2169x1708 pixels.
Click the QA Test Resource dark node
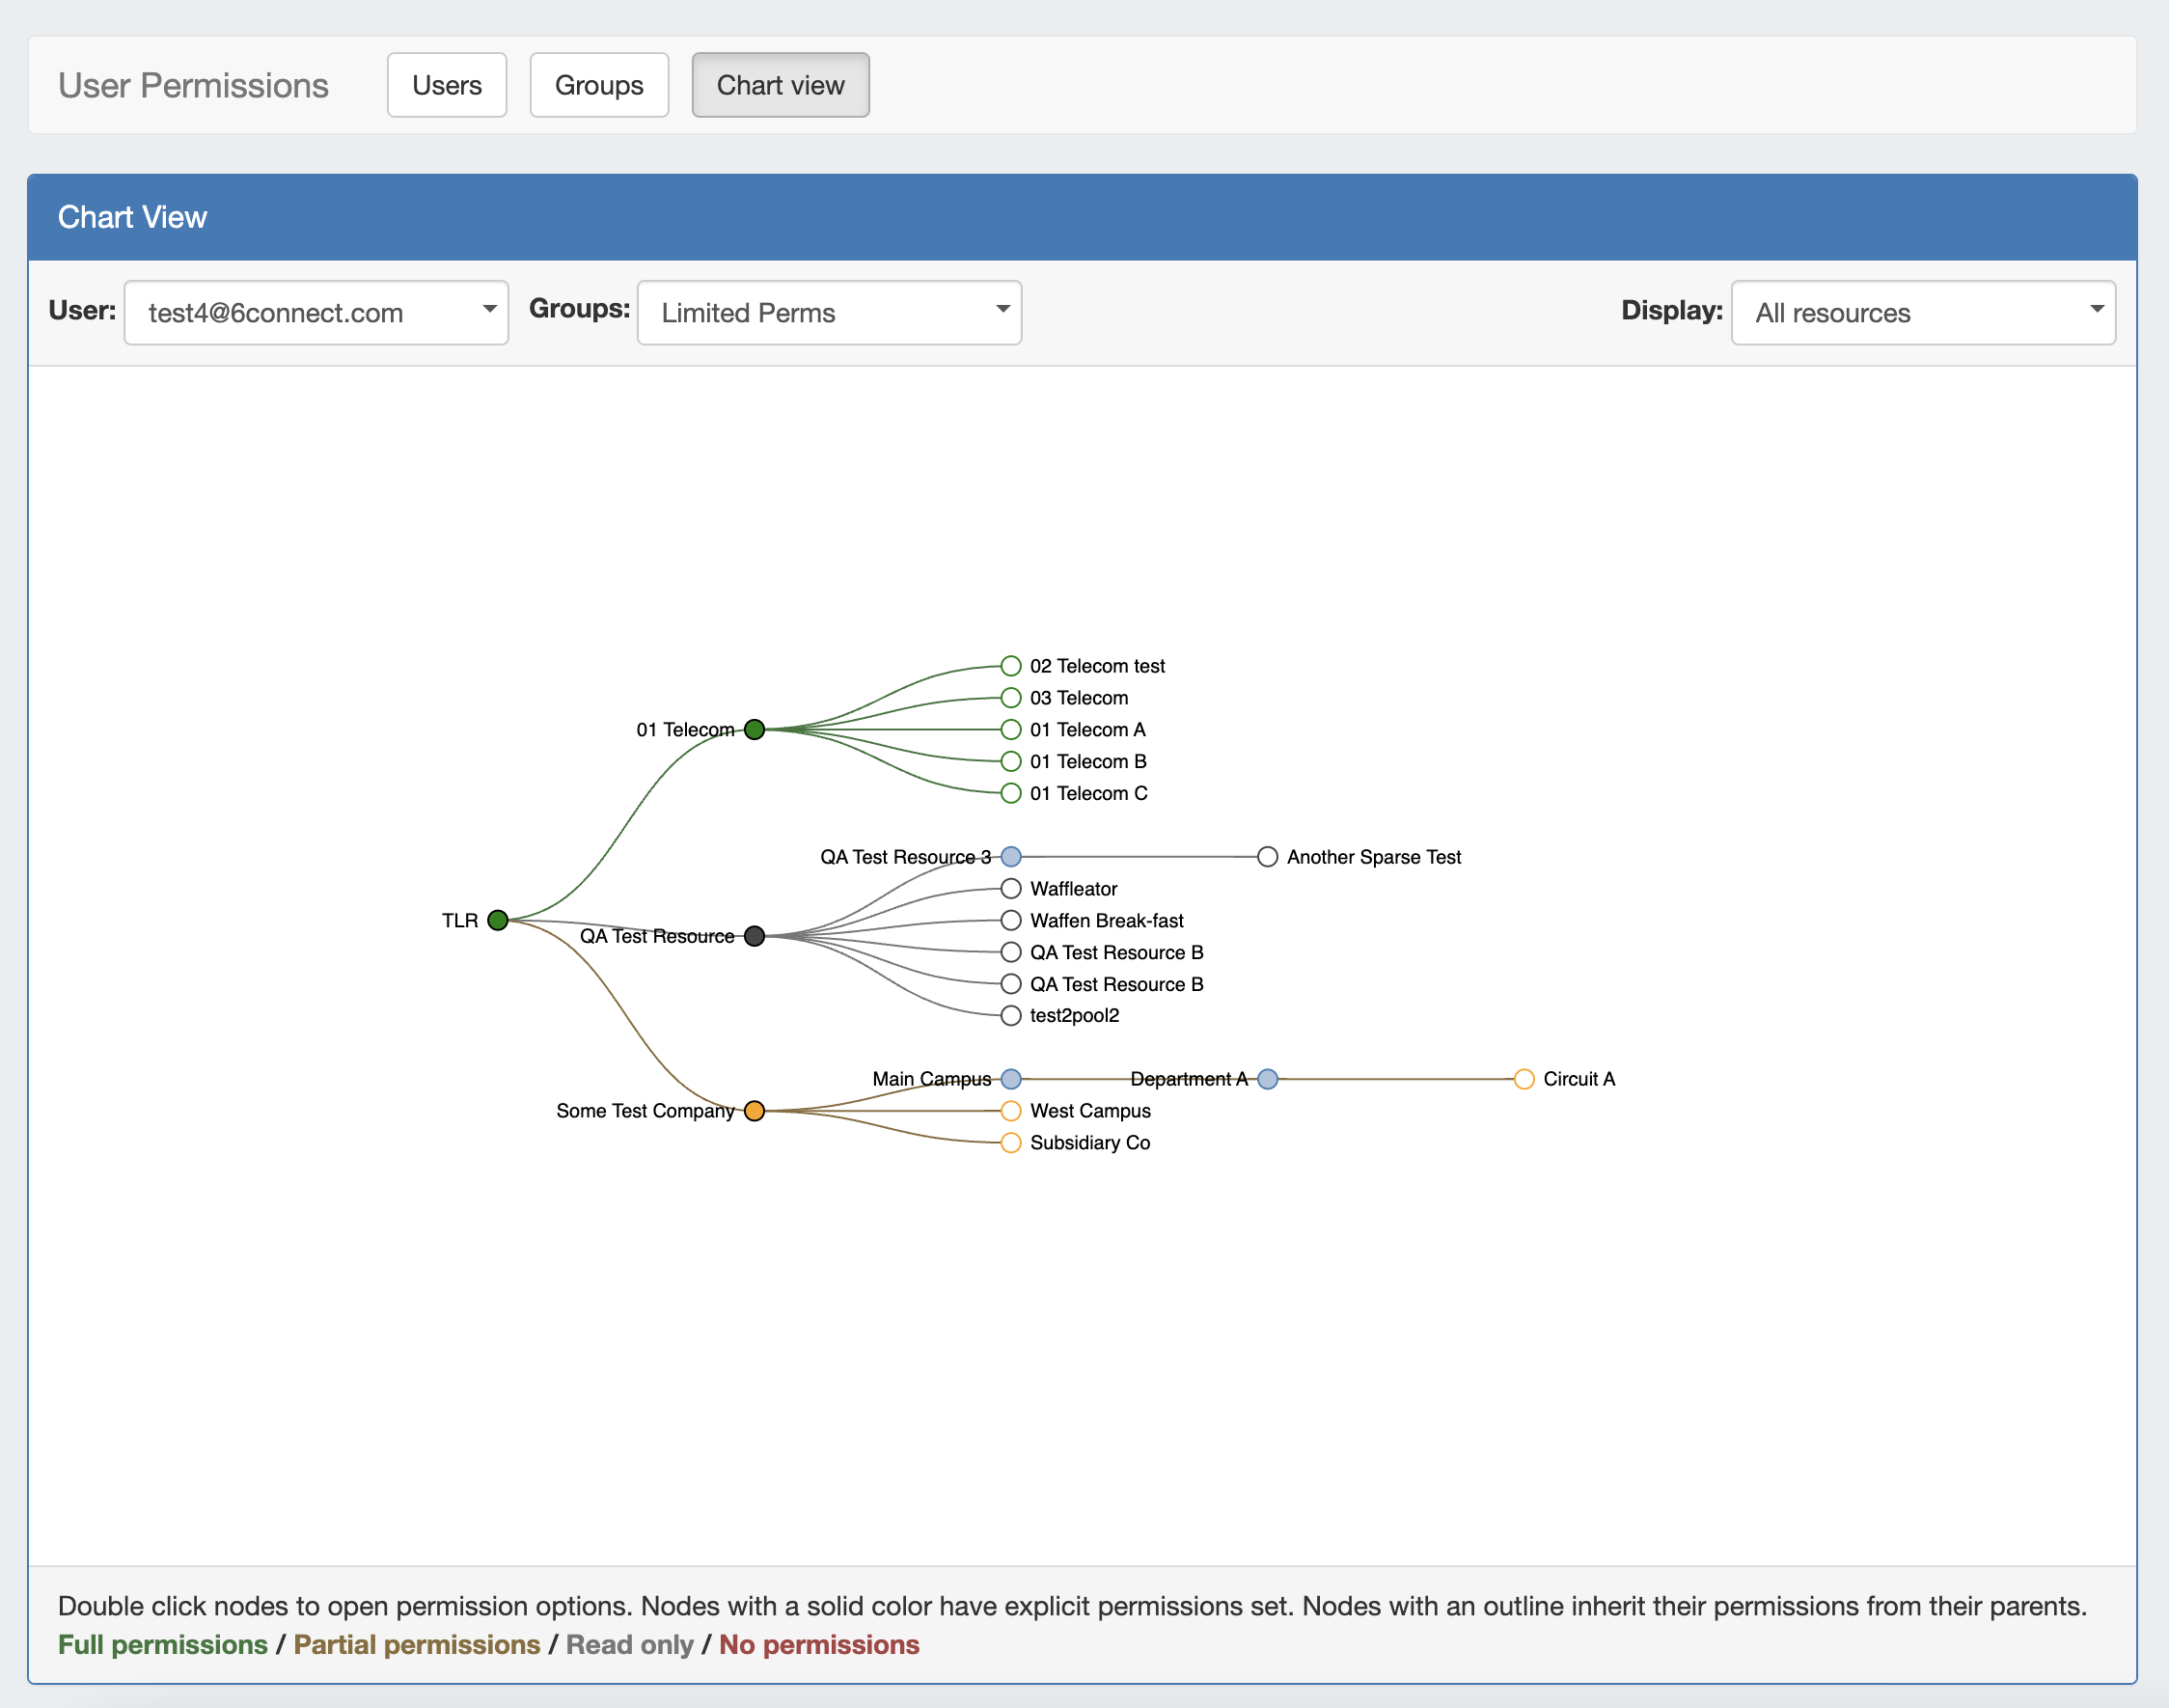pyautogui.click(x=755, y=936)
